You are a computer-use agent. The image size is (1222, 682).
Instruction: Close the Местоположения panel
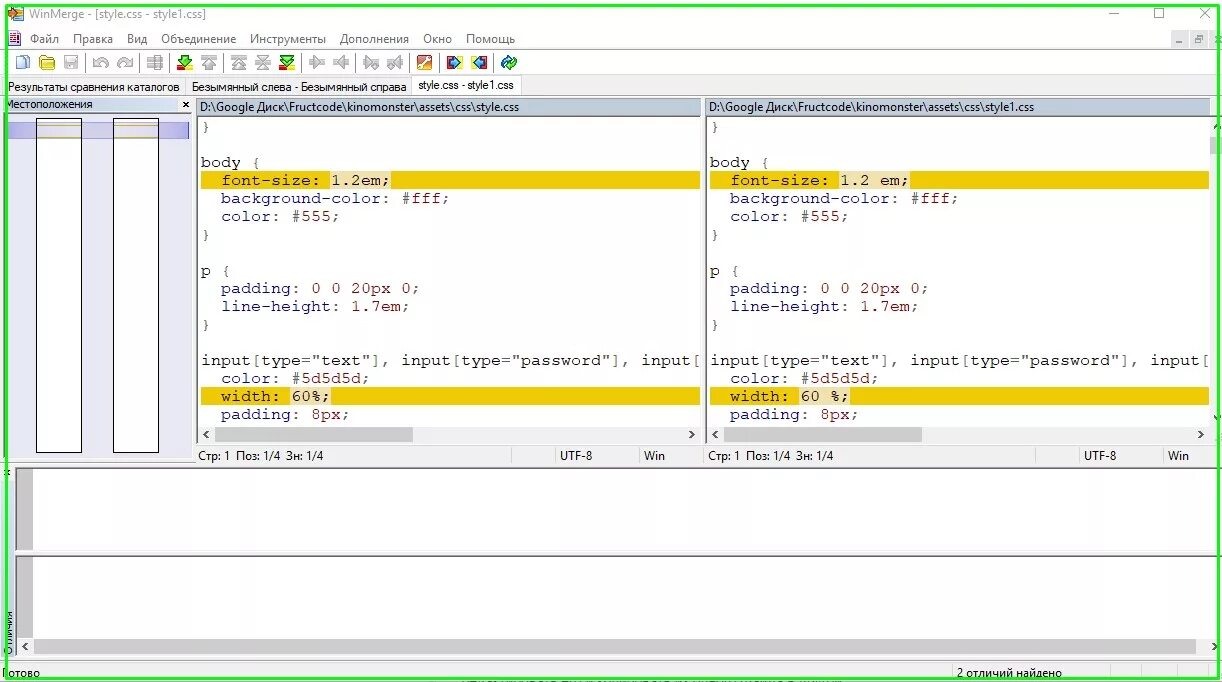pos(185,104)
